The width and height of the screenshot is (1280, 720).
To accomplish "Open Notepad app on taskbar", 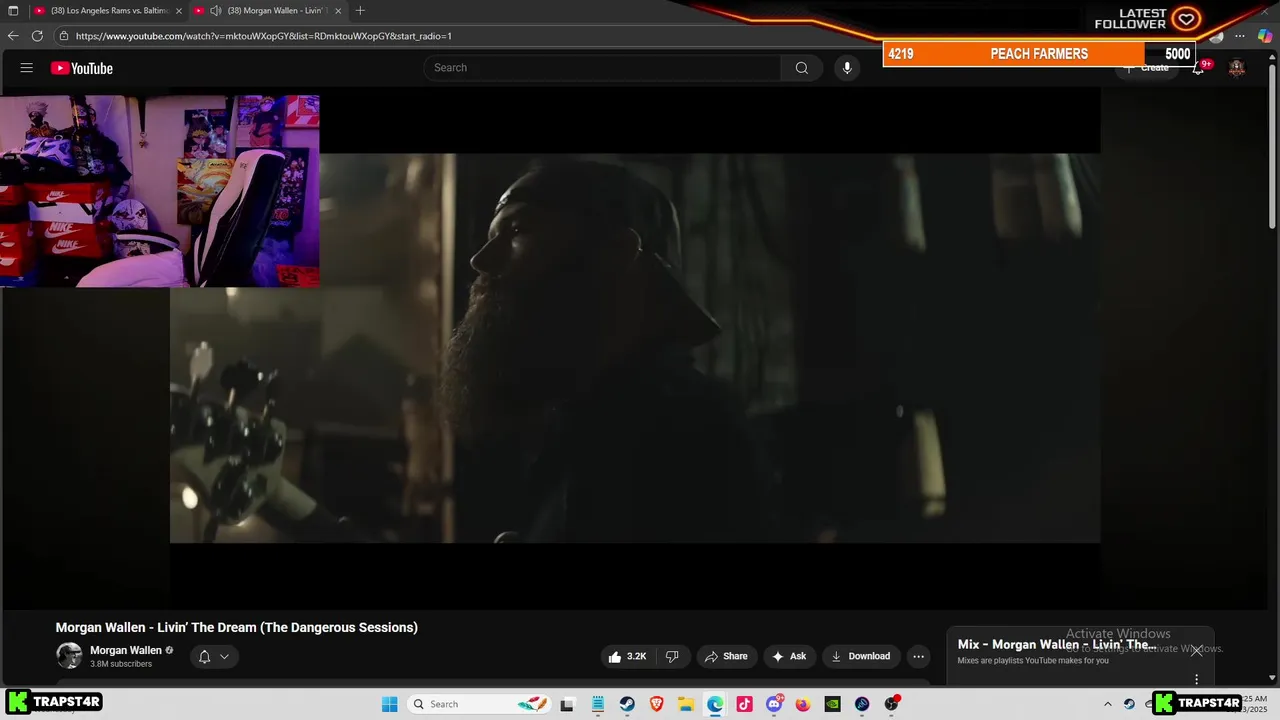I will tap(598, 704).
